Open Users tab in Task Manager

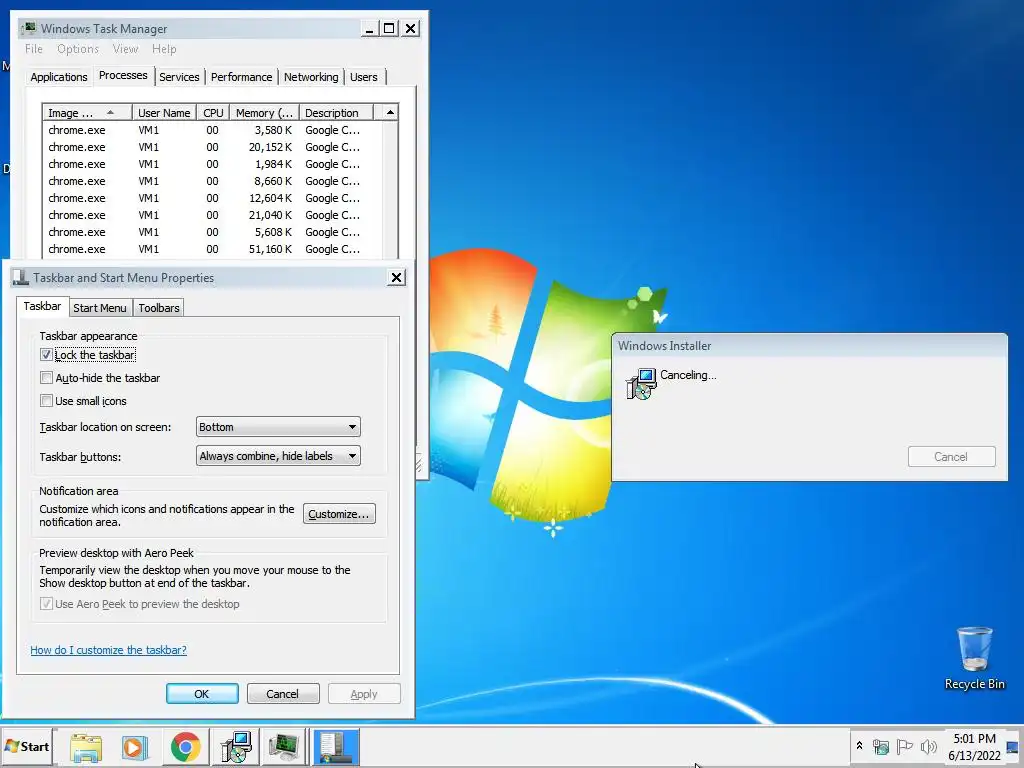(364, 77)
